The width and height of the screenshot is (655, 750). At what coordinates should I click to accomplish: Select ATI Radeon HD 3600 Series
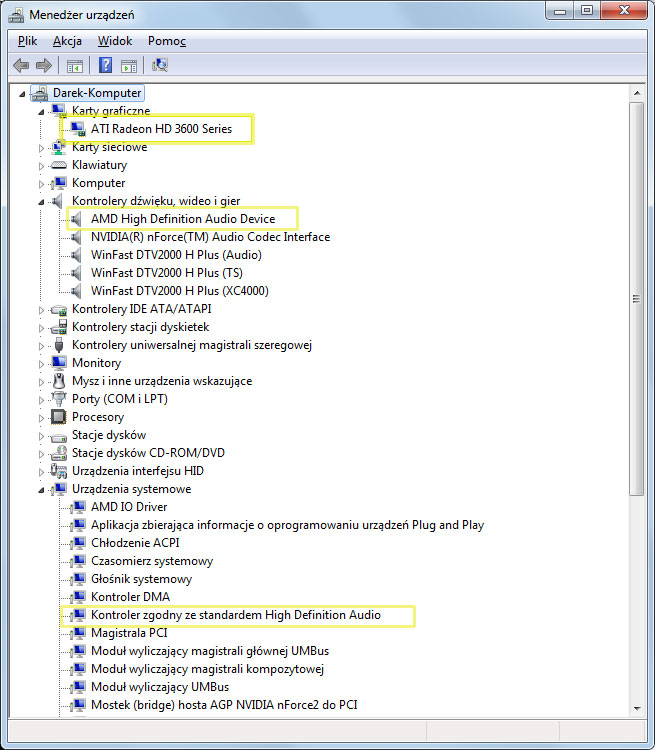161,129
